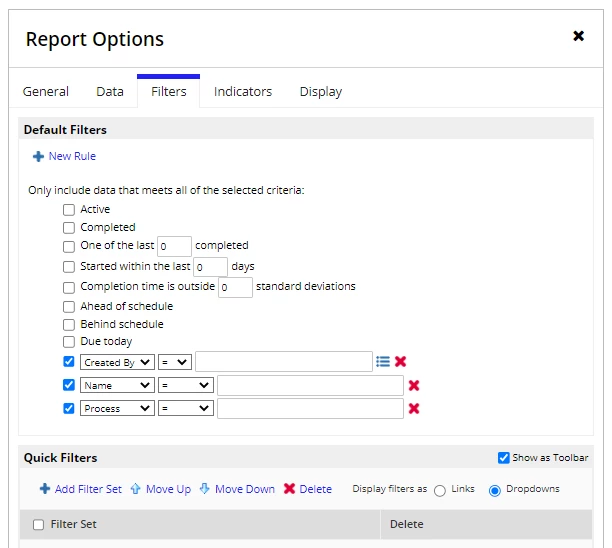Open the Name field dropdown
Viewport: 612px width, 548px height.
click(x=117, y=385)
